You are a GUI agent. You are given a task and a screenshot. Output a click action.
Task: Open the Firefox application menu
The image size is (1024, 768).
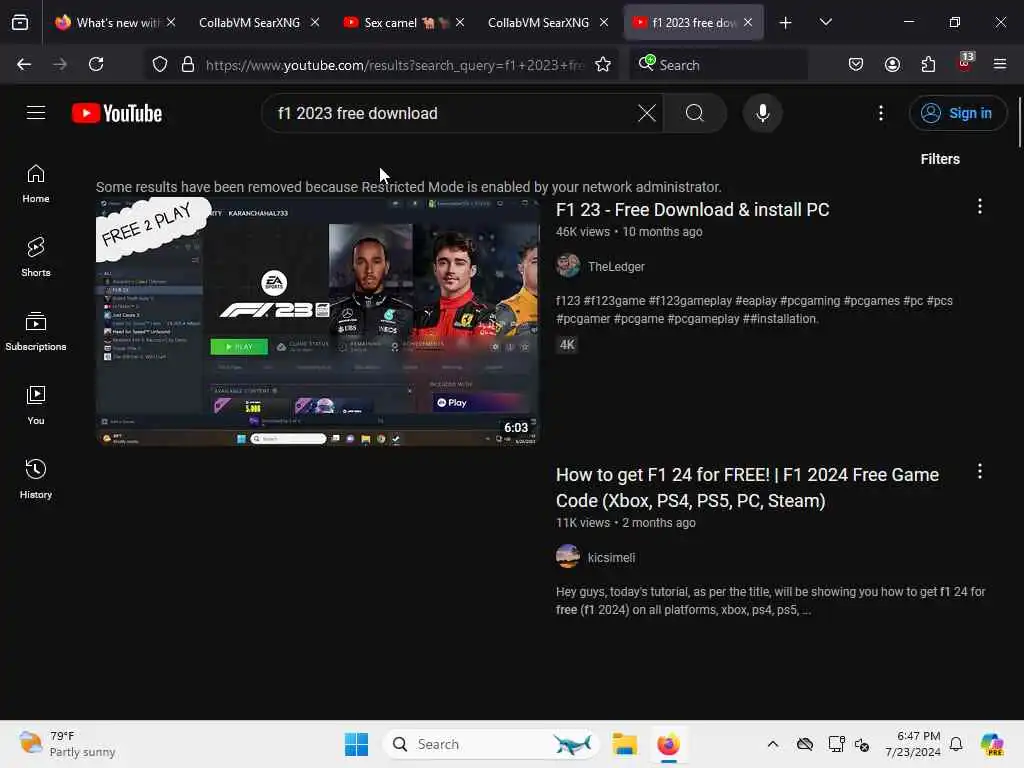point(1000,64)
